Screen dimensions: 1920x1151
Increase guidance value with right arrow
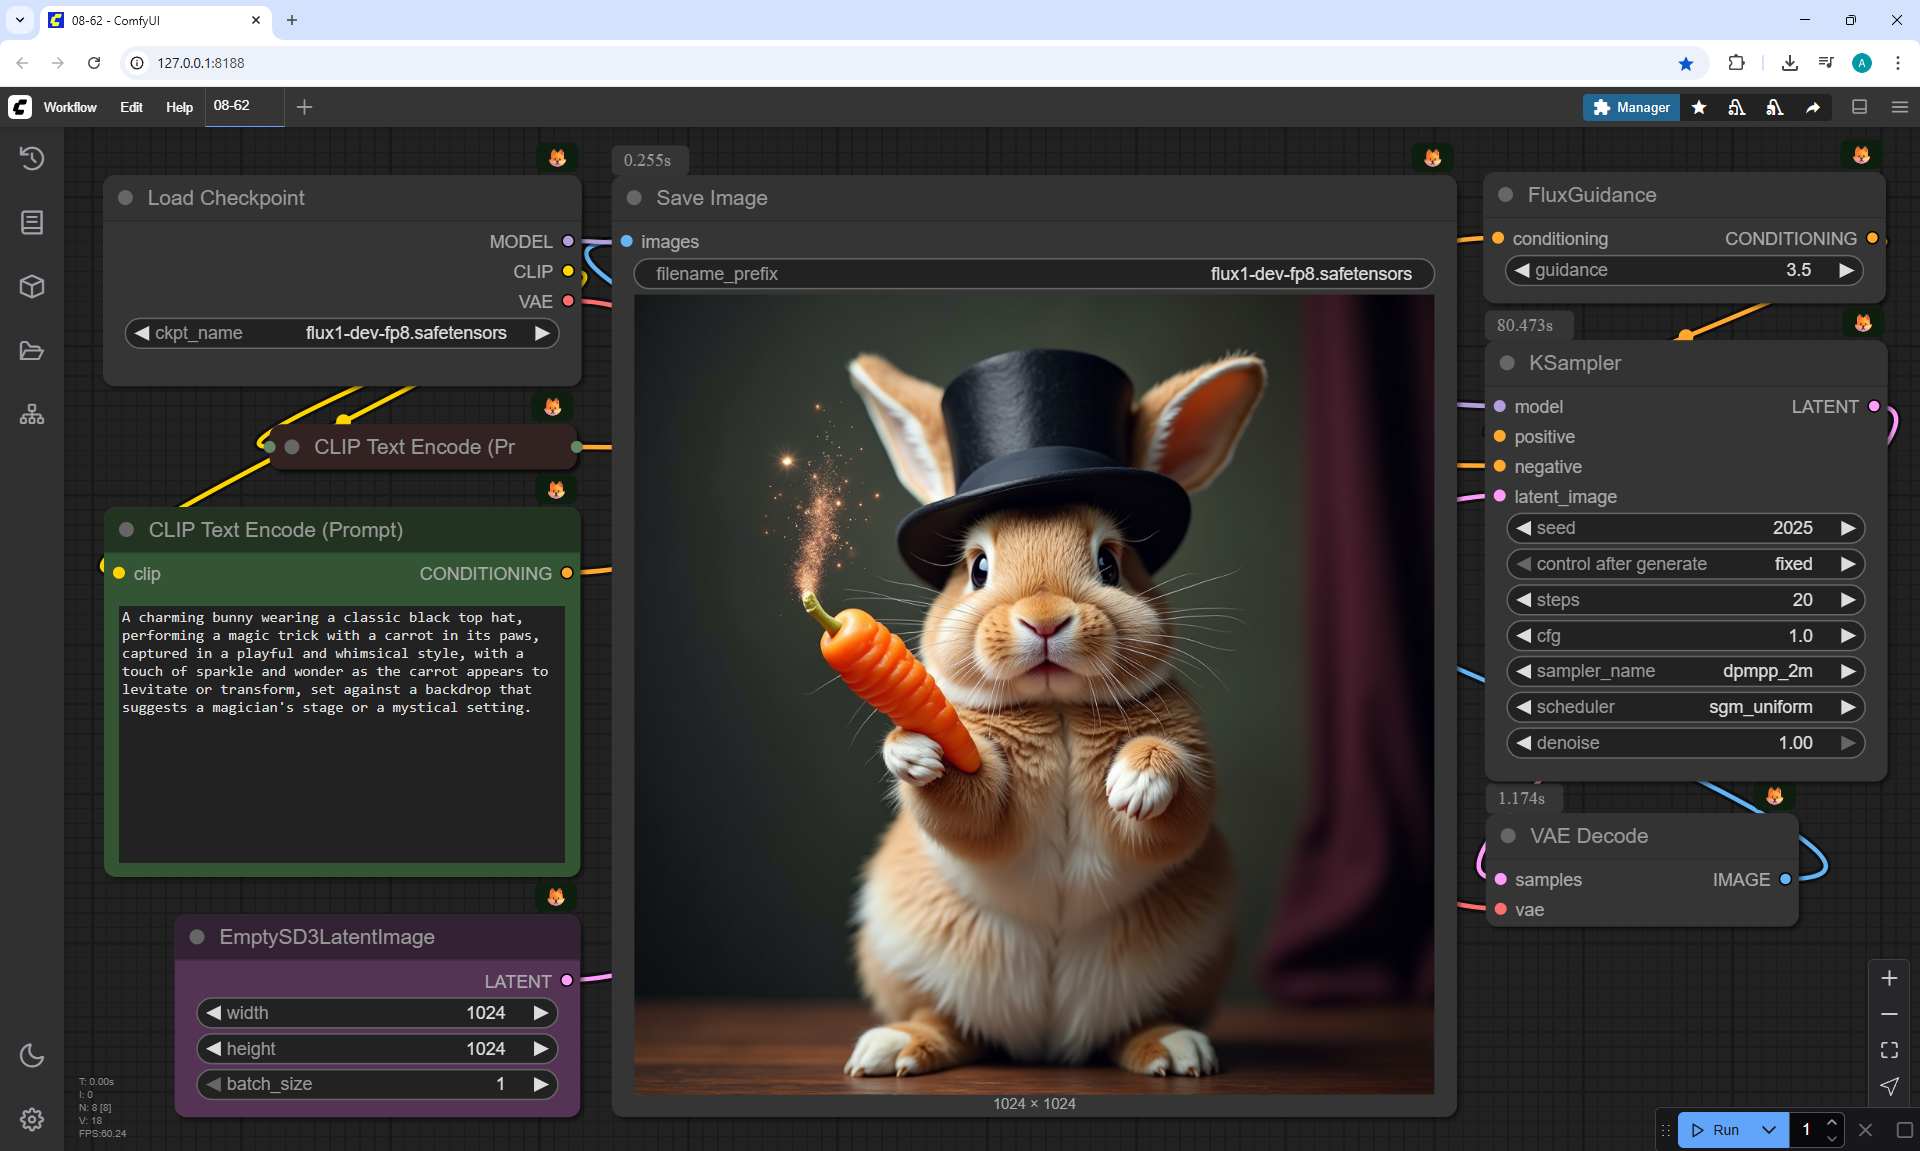click(x=1846, y=270)
